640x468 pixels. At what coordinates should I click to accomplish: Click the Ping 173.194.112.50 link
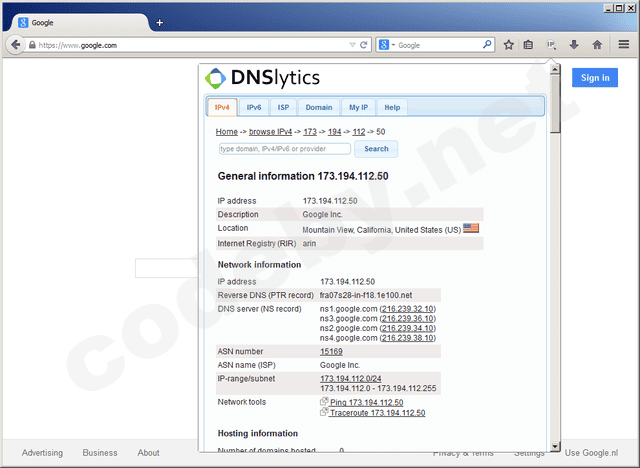[x=367, y=402]
